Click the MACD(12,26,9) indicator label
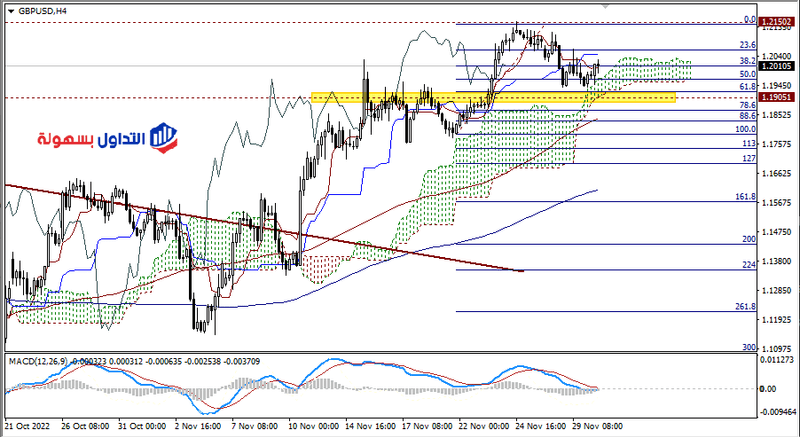The height and width of the screenshot is (437, 800). (x=38, y=358)
